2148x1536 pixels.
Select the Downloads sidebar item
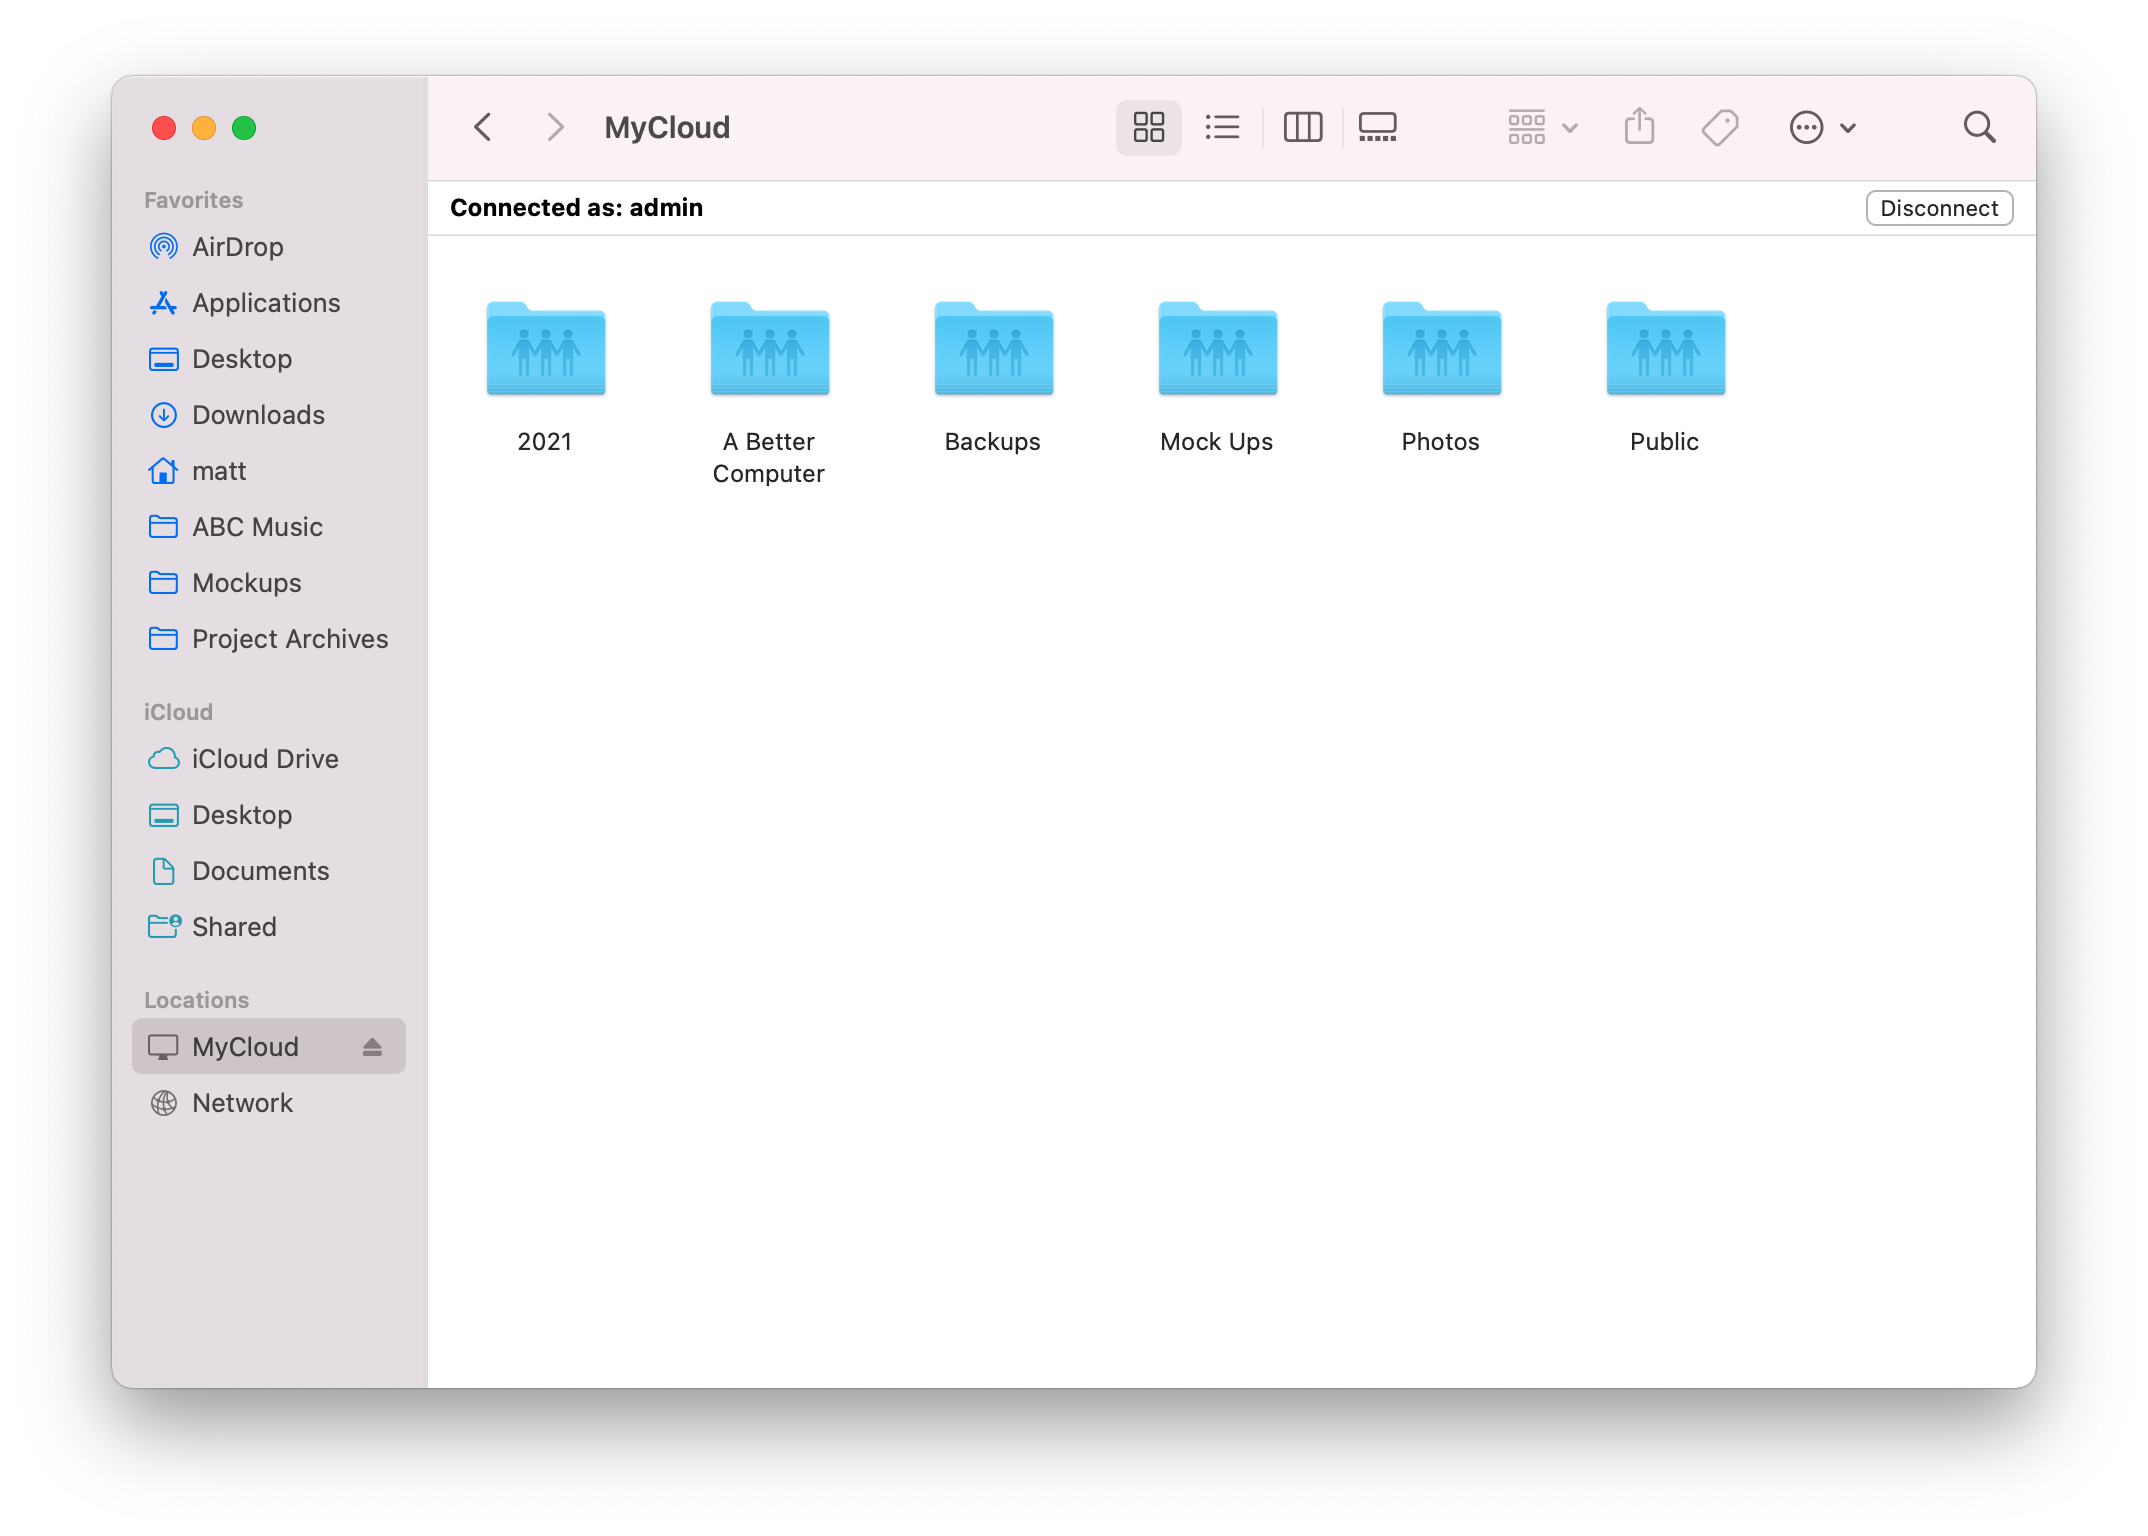click(258, 415)
